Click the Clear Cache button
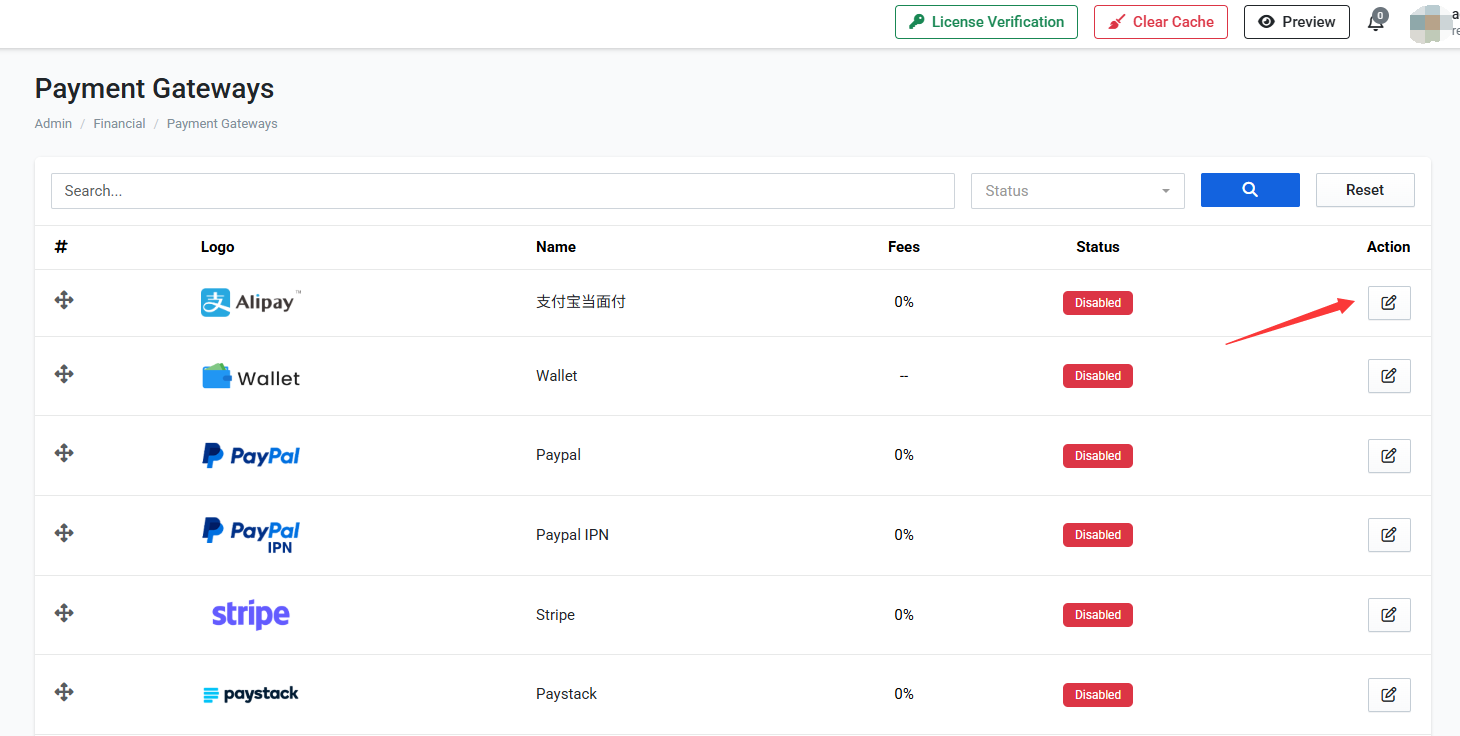This screenshot has height=736, width=1460. (1161, 22)
